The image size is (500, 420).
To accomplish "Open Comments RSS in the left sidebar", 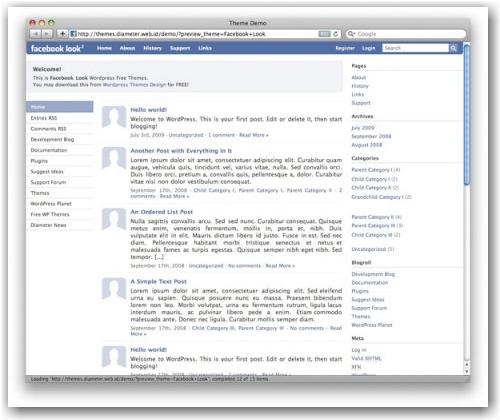I will [48, 129].
